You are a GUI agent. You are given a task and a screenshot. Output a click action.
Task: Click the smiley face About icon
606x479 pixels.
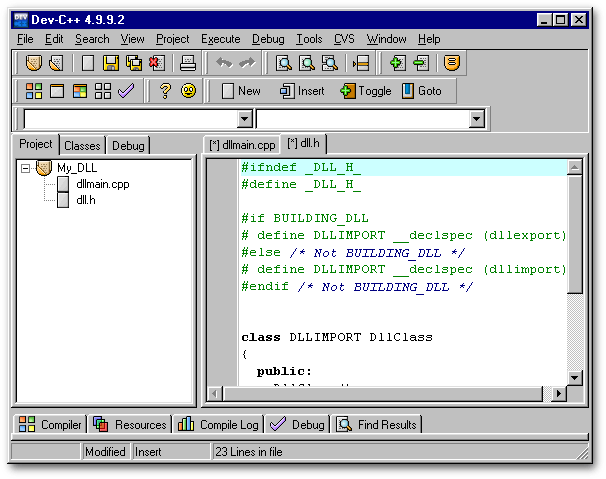click(x=188, y=91)
